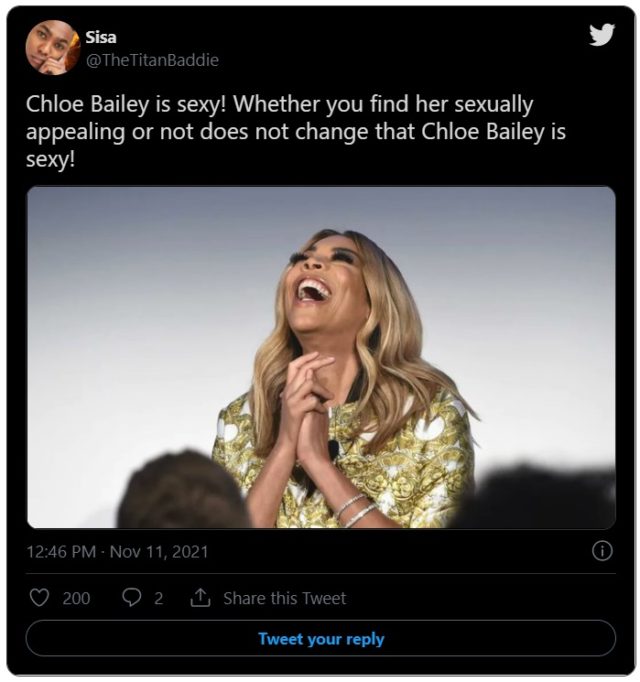Image resolution: width=640 pixels, height=682 pixels.
Task: Click the share arrow icon
Action: (x=198, y=598)
